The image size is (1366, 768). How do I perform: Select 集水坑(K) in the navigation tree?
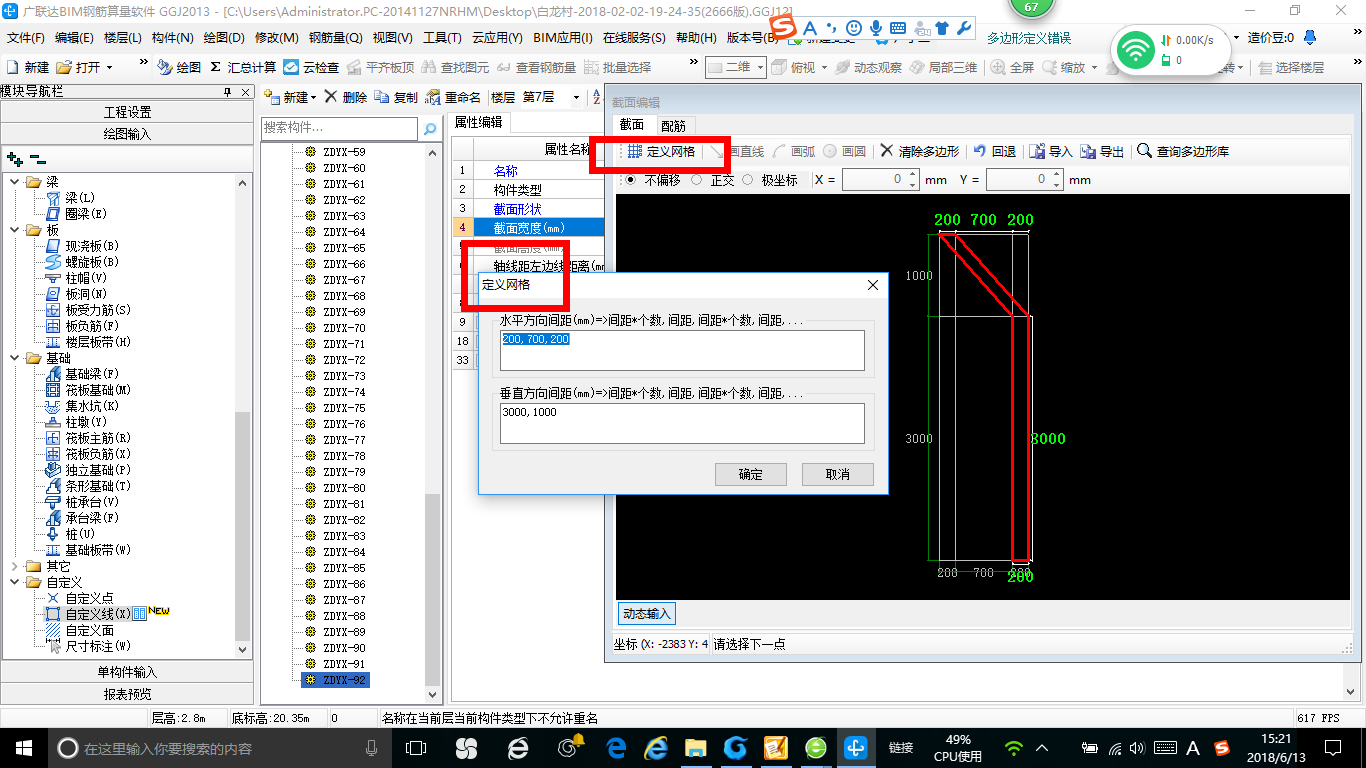(83, 406)
